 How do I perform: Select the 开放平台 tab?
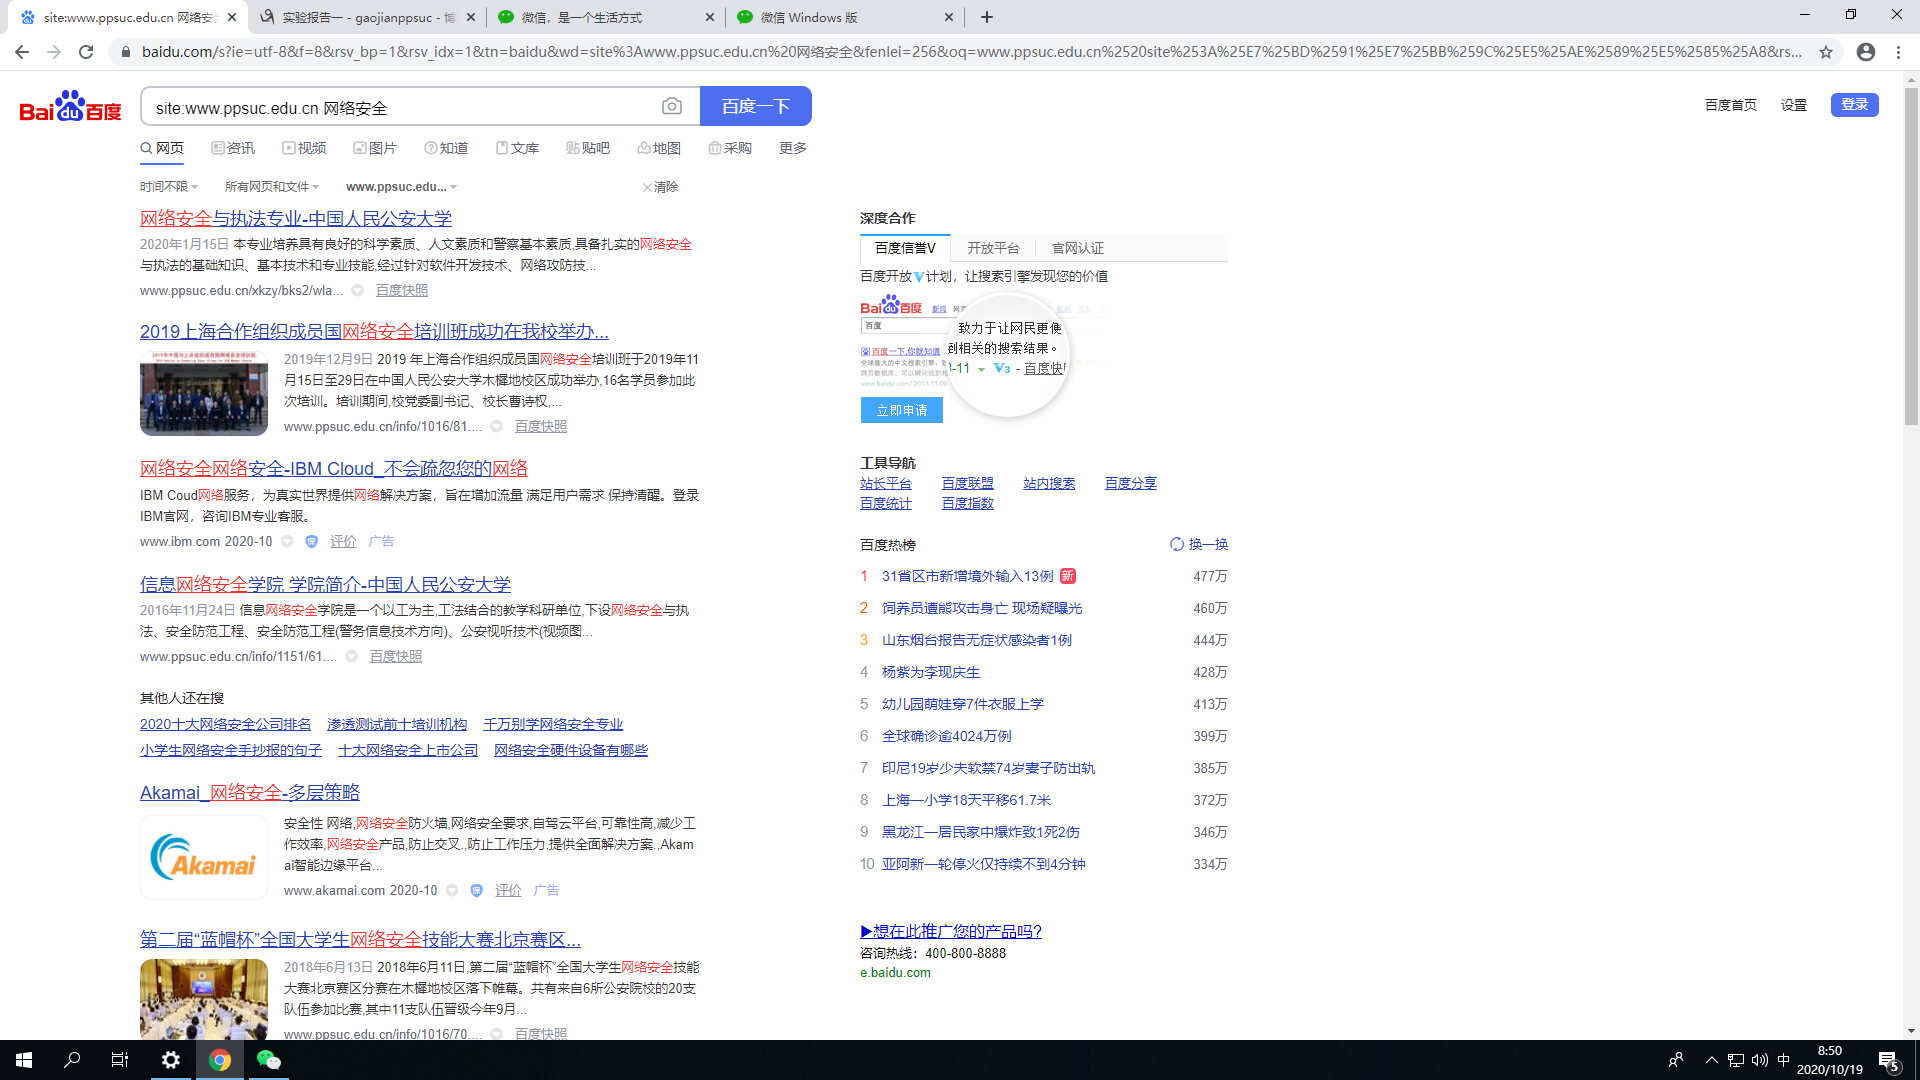[x=993, y=248]
